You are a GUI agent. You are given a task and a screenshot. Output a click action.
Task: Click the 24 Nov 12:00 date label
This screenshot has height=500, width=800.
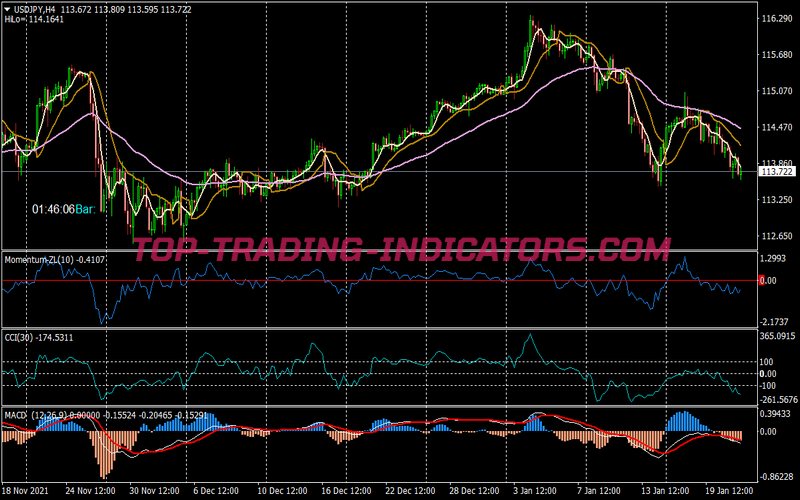92,491
